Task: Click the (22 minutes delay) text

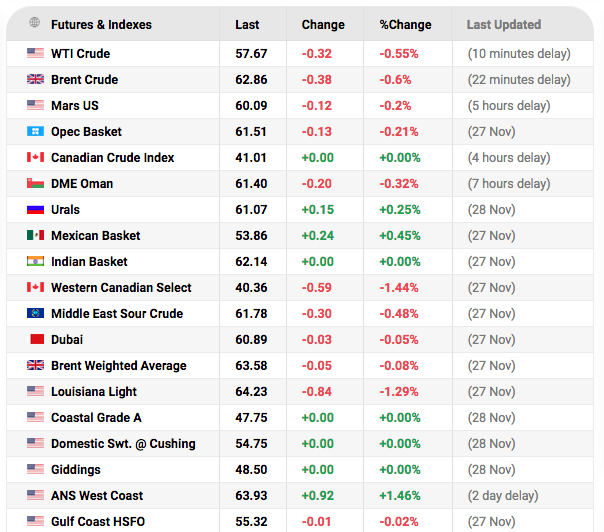Action: point(519,79)
